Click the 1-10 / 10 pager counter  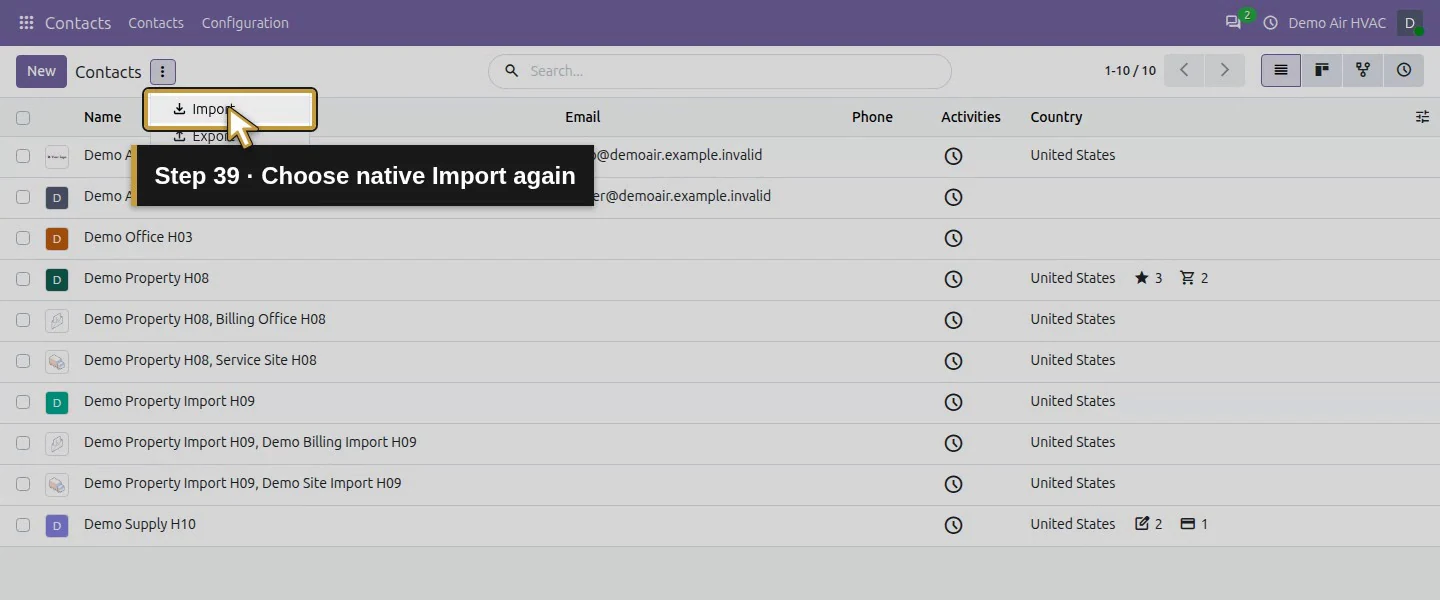(x=1130, y=71)
